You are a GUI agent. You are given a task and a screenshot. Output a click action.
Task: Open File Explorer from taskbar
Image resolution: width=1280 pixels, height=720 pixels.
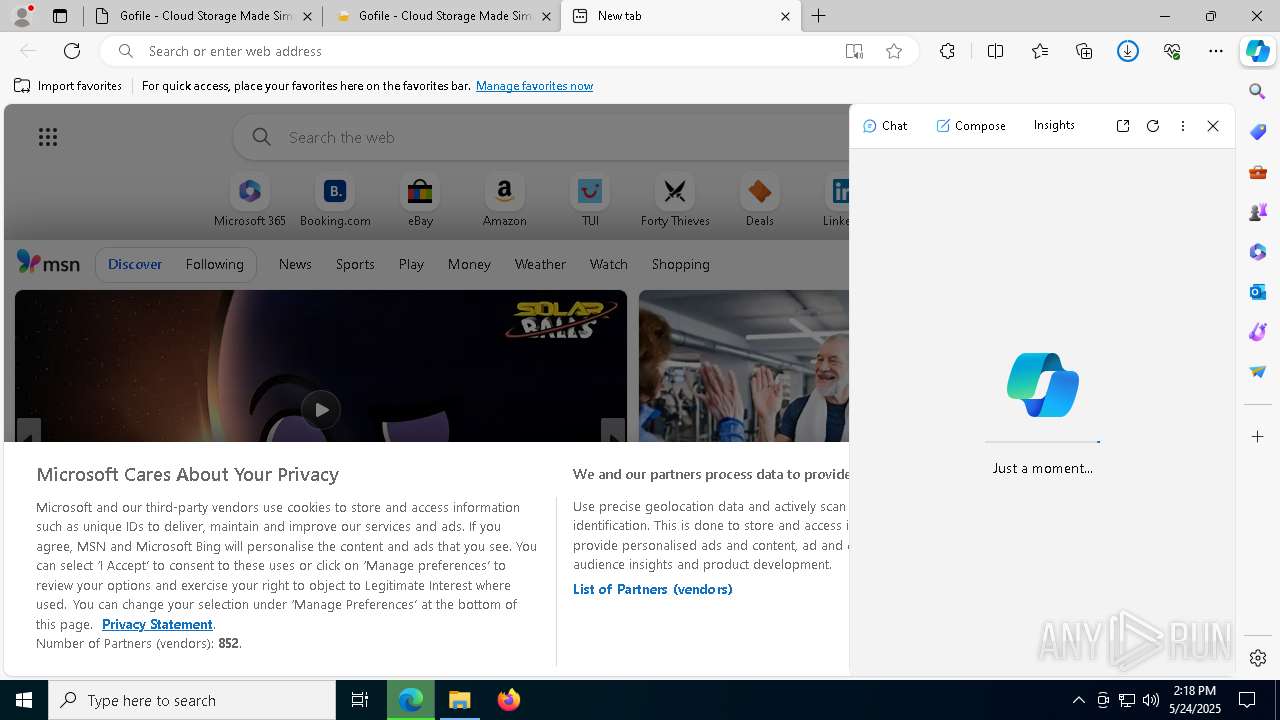[x=460, y=700]
